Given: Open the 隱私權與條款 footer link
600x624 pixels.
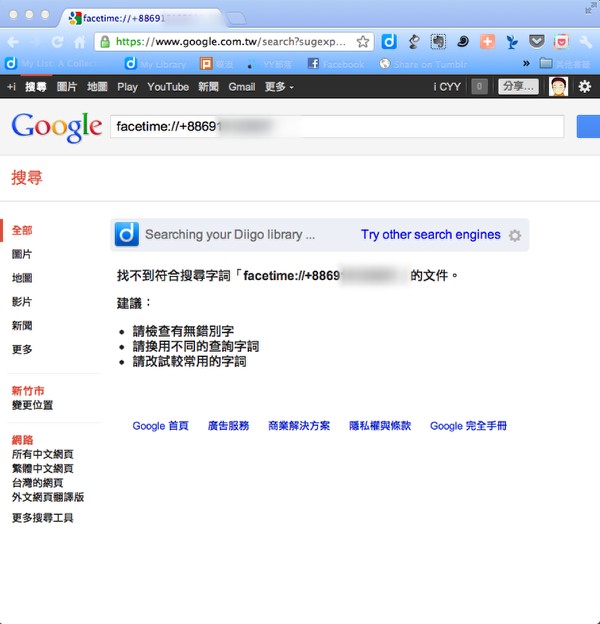Looking at the screenshot, I should 380,426.
